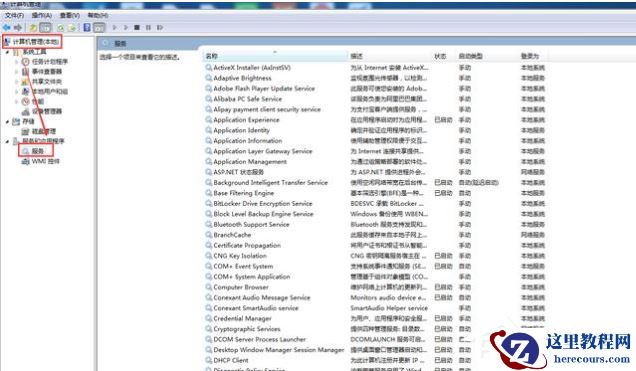Click gear icon beside Adobe Flash Player Update Service
Viewport: 636px width, 371px height.
(x=208, y=88)
